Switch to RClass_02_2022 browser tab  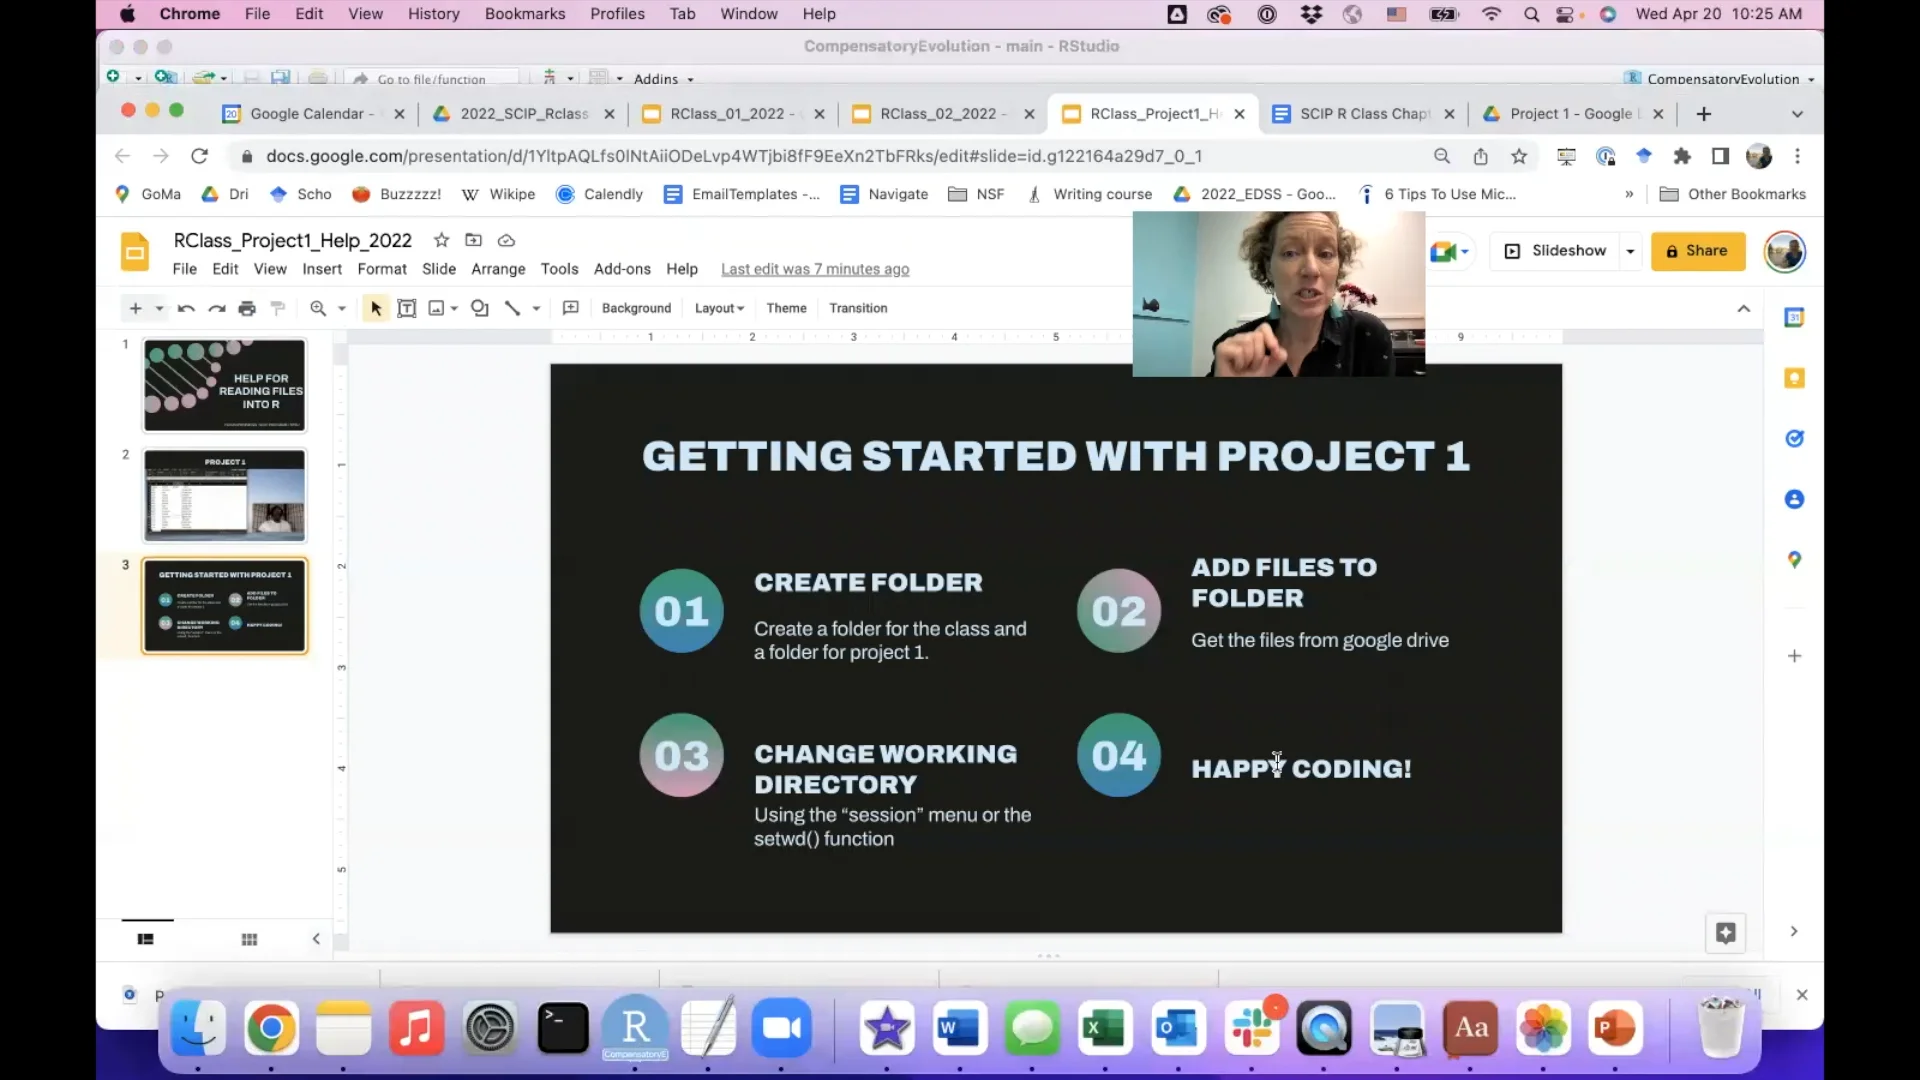tap(937, 114)
